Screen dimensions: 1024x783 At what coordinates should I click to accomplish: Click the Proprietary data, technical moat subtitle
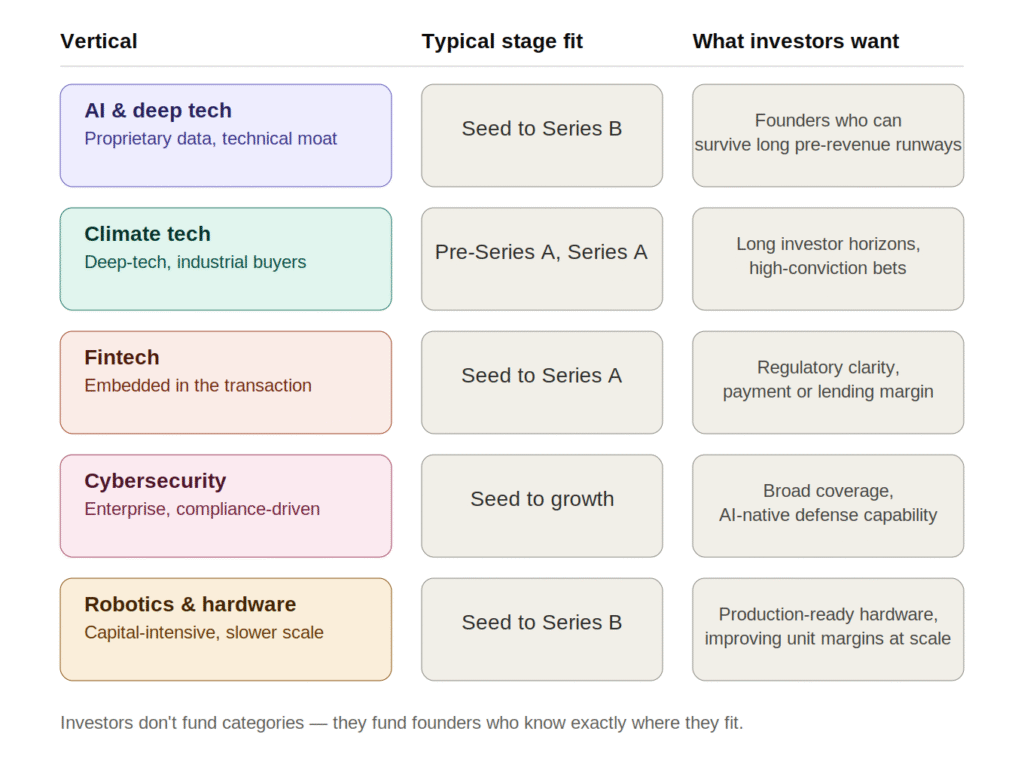click(210, 138)
